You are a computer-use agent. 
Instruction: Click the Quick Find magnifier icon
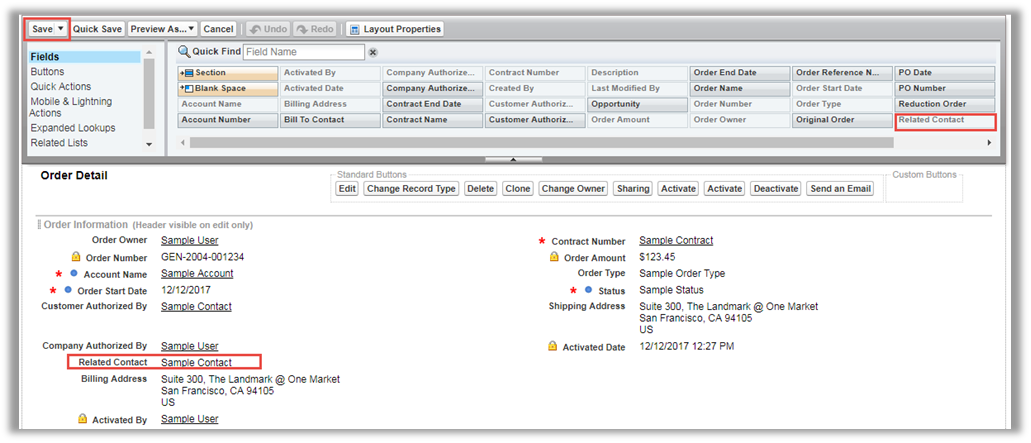[x=184, y=52]
